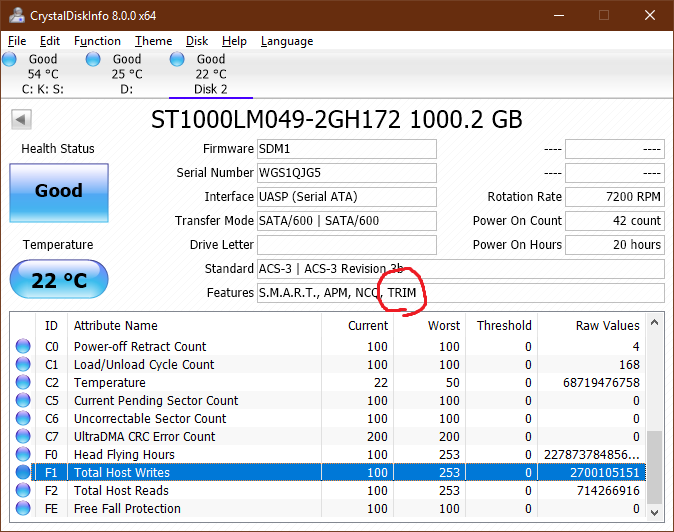
Task: Click raw value 68719476758
Action: click(x=601, y=382)
